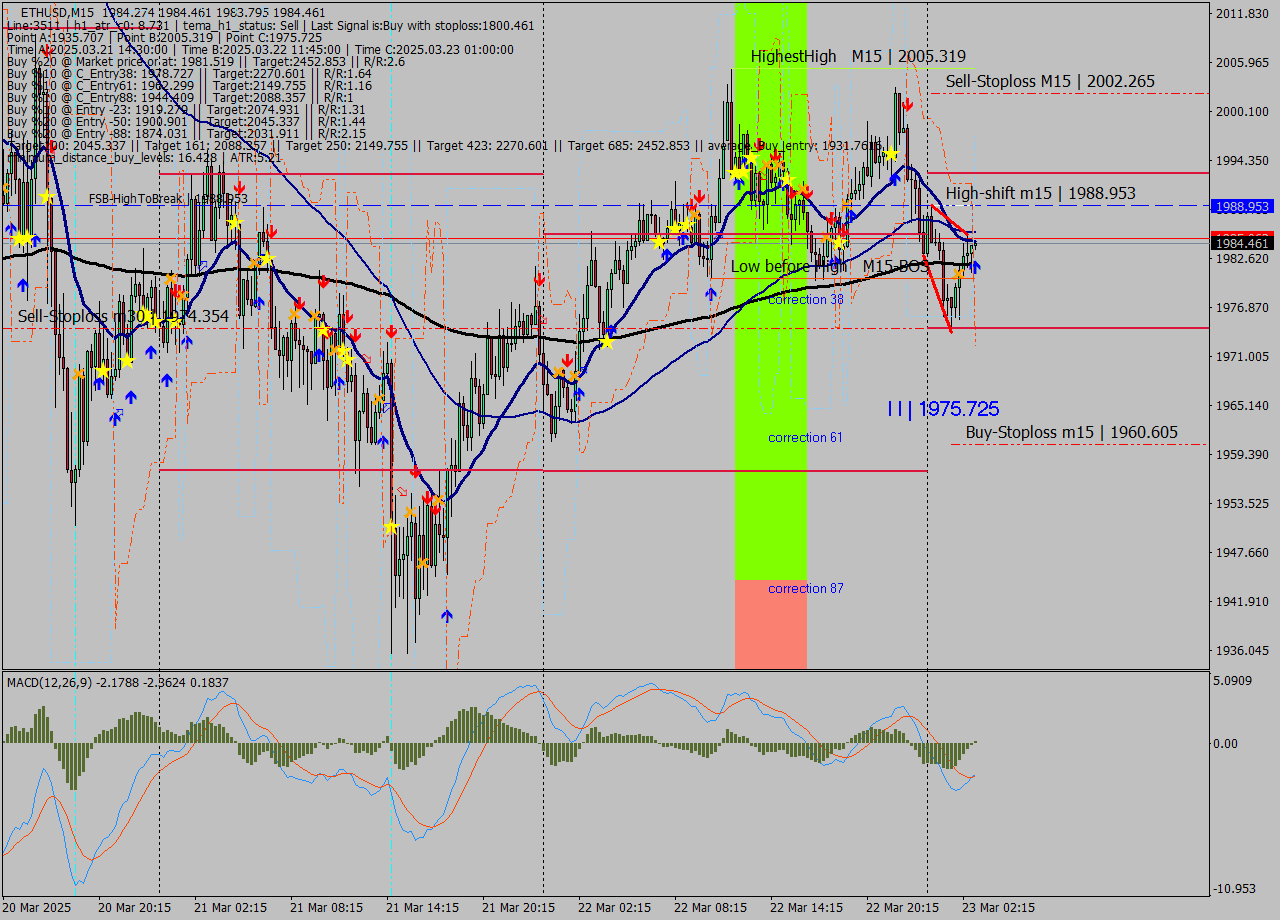Select the Buy-Stoploss m15 1960.605 label
This screenshot has width=1280, height=920.
pyautogui.click(x=1070, y=432)
